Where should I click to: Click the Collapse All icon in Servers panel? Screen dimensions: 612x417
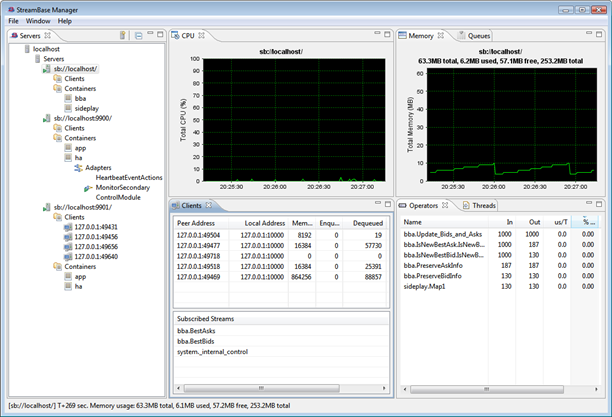[x=137, y=35]
